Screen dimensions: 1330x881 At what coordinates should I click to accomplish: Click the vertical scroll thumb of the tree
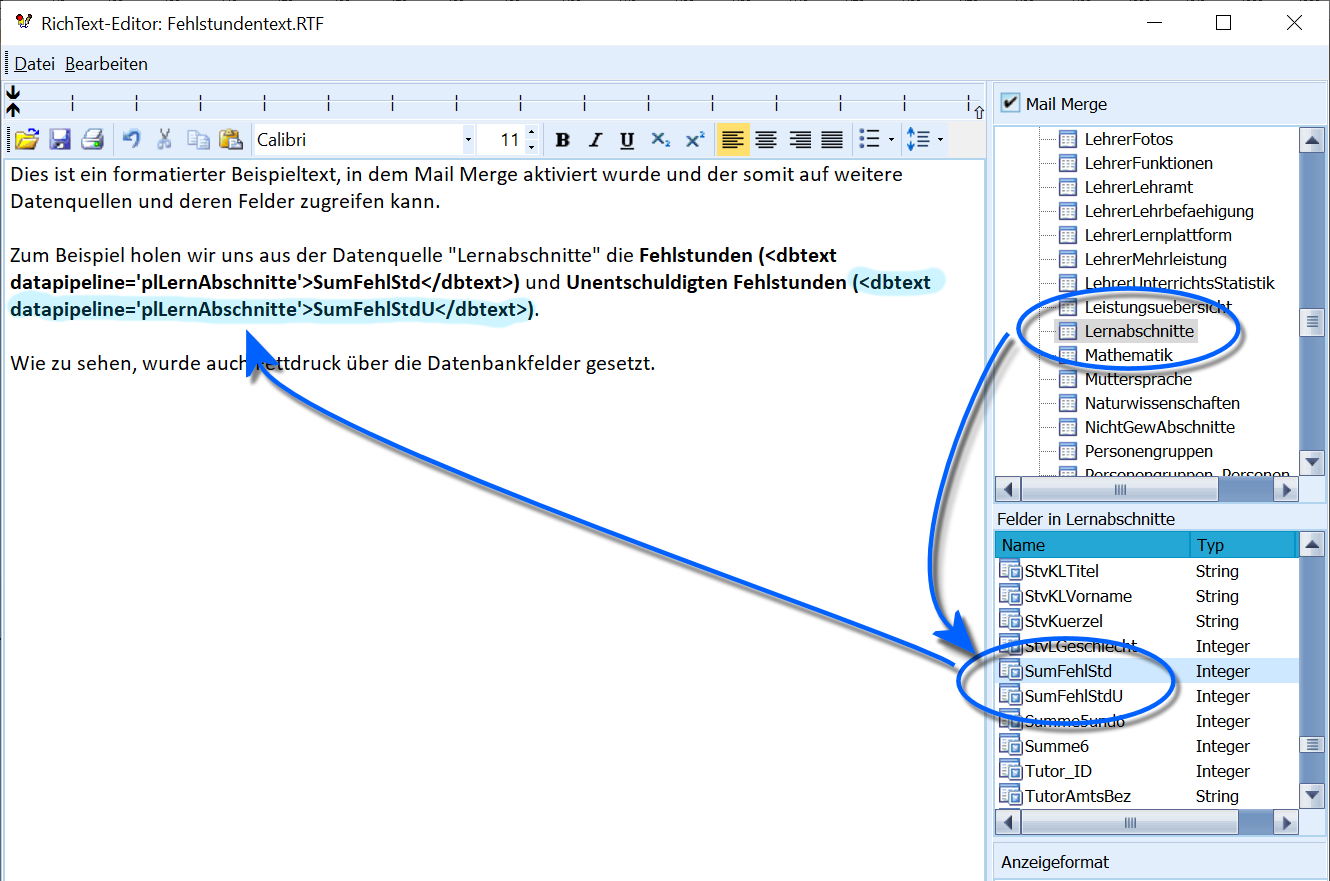[1312, 322]
